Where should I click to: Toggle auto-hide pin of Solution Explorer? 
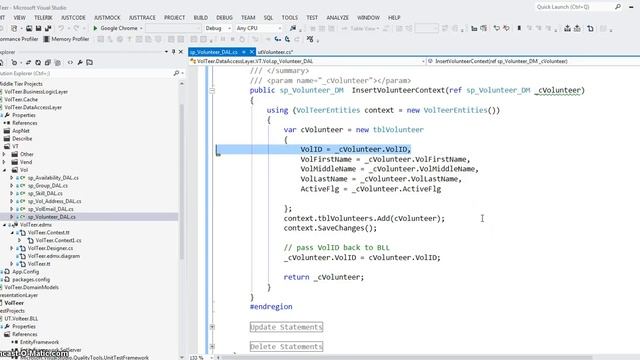click(x=173, y=52)
